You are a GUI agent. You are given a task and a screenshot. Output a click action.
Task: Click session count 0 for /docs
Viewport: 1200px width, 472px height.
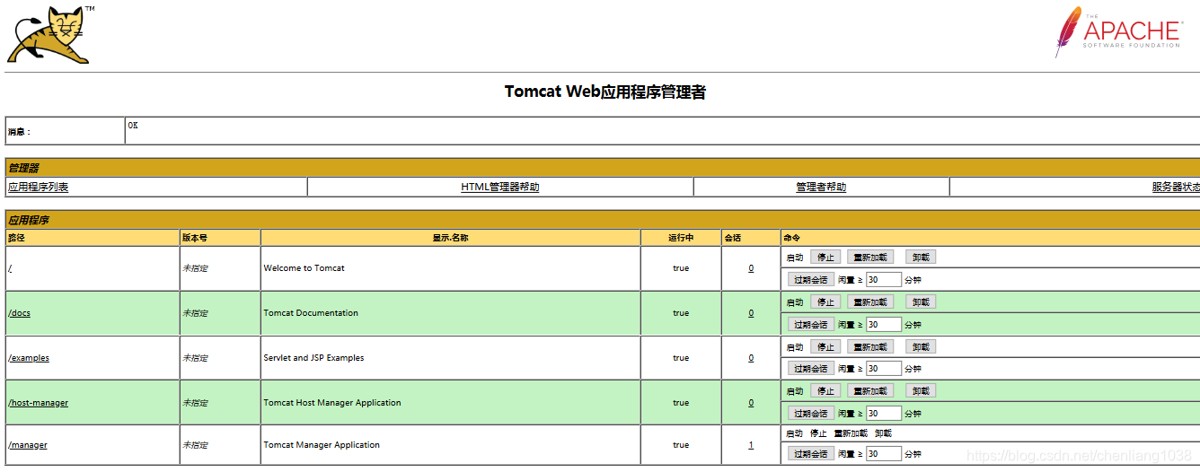pyautogui.click(x=751, y=313)
